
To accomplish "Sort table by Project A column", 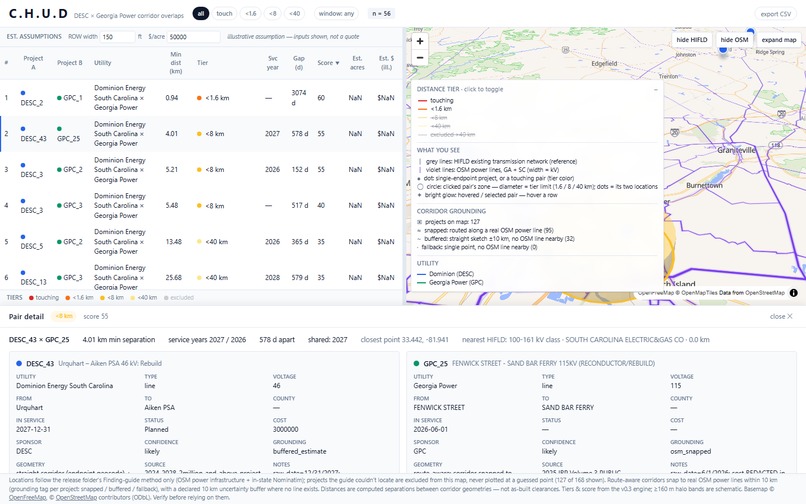I will click(x=33, y=63).
